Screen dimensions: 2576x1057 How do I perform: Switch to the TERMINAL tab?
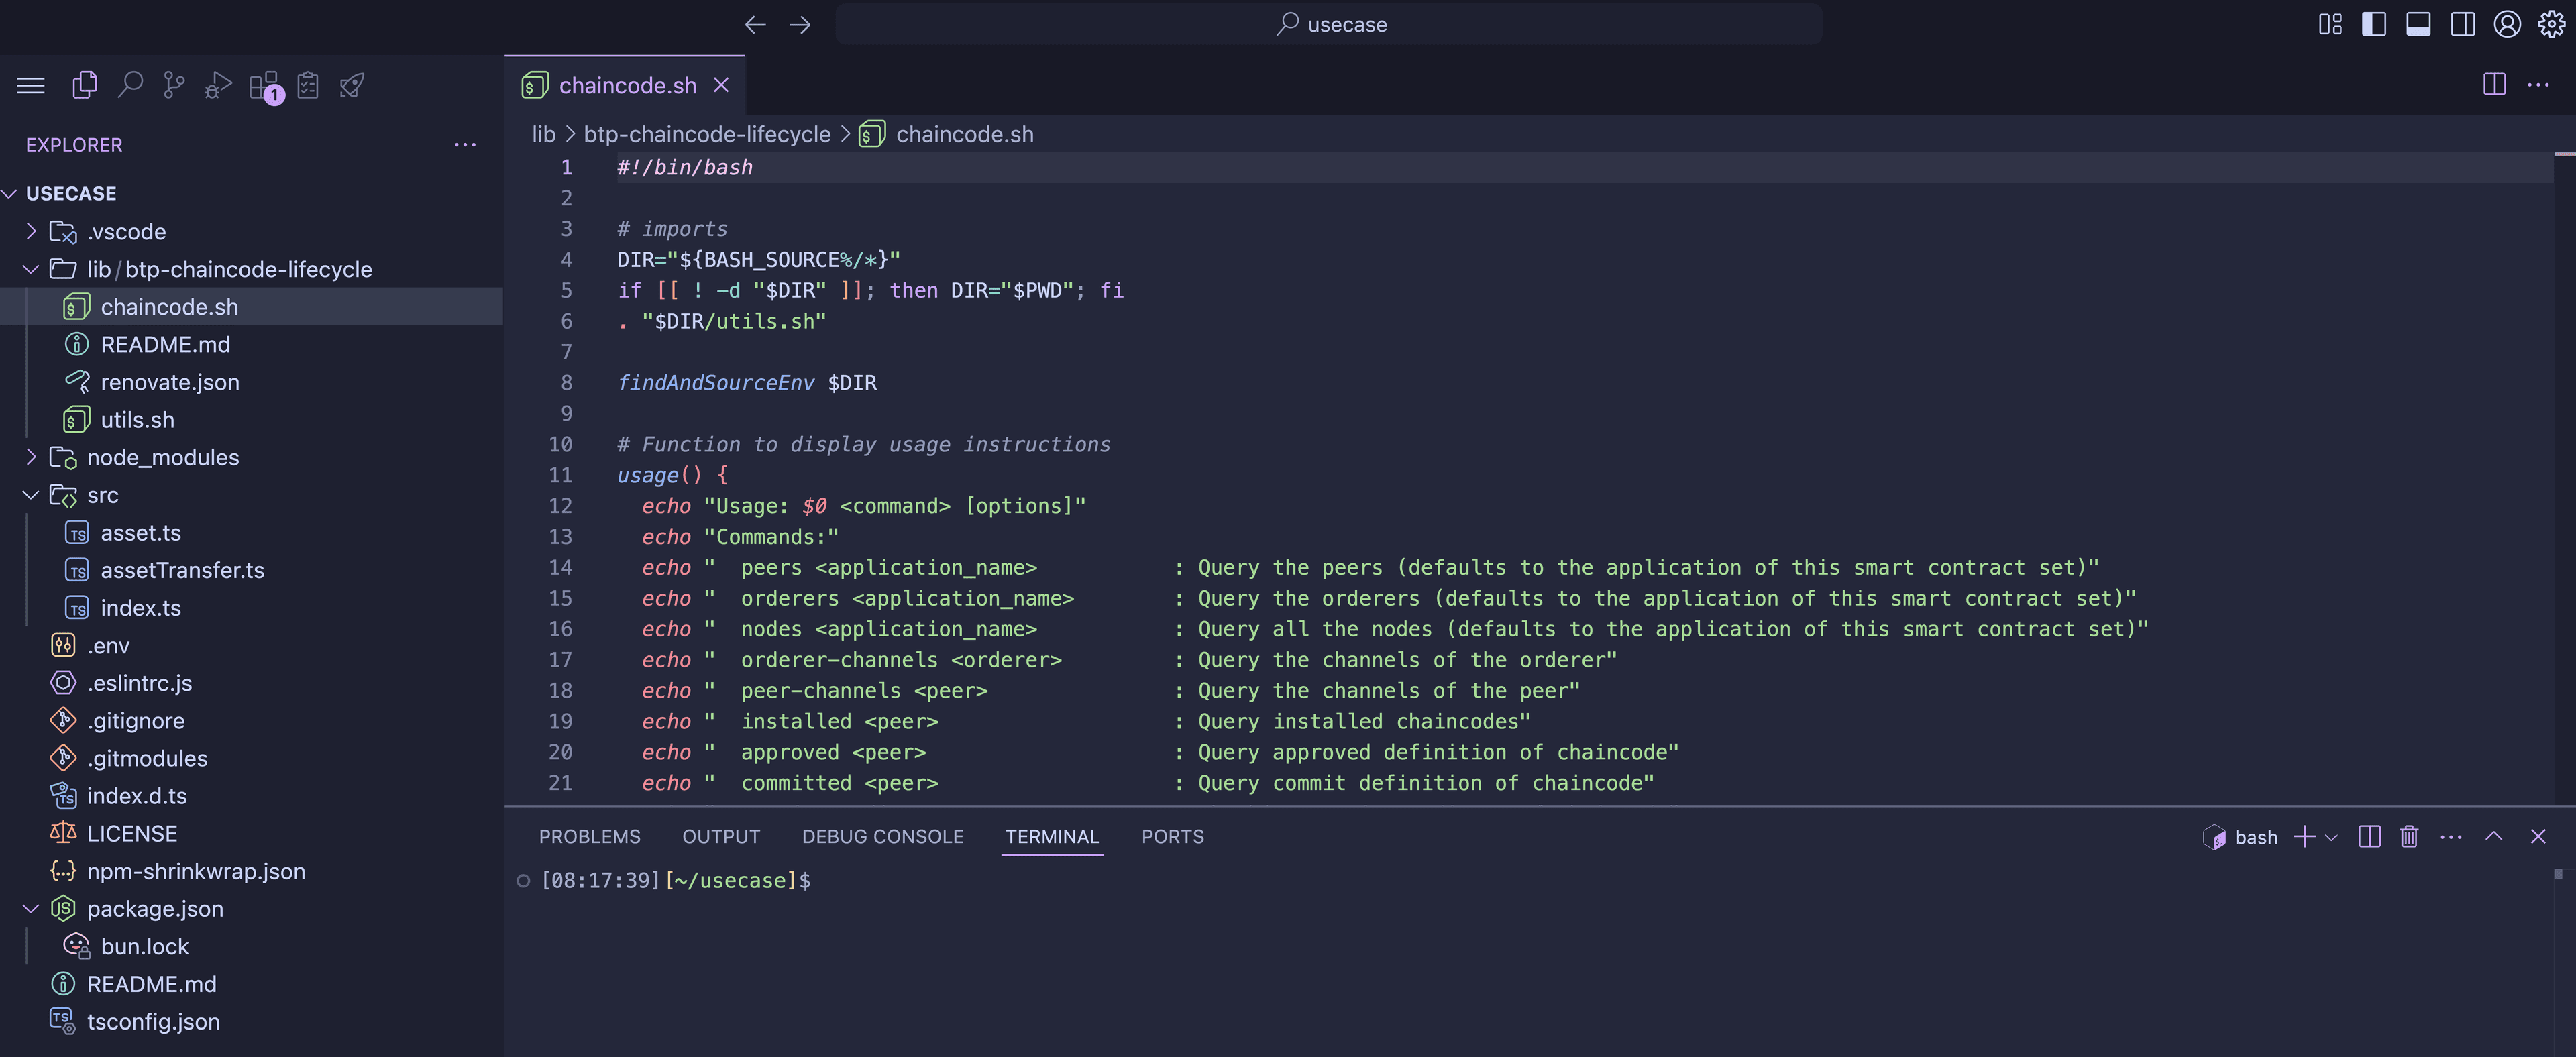tap(1052, 837)
